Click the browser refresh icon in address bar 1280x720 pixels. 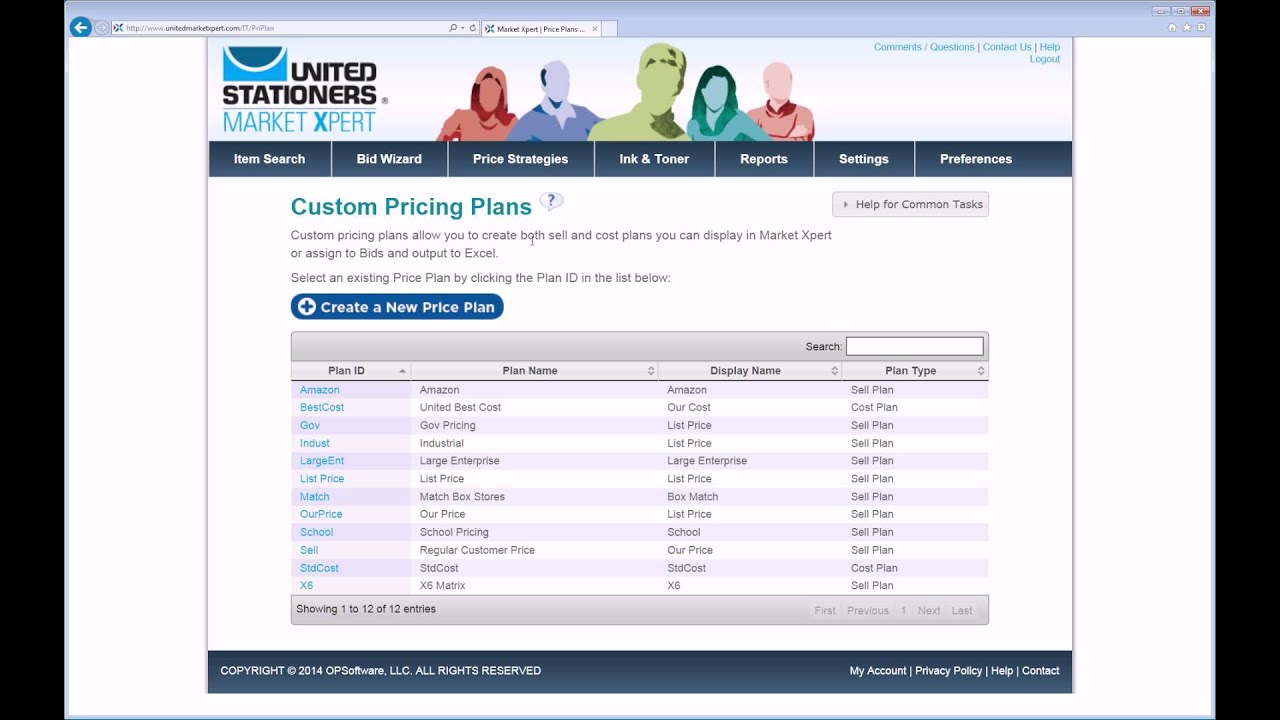473,28
